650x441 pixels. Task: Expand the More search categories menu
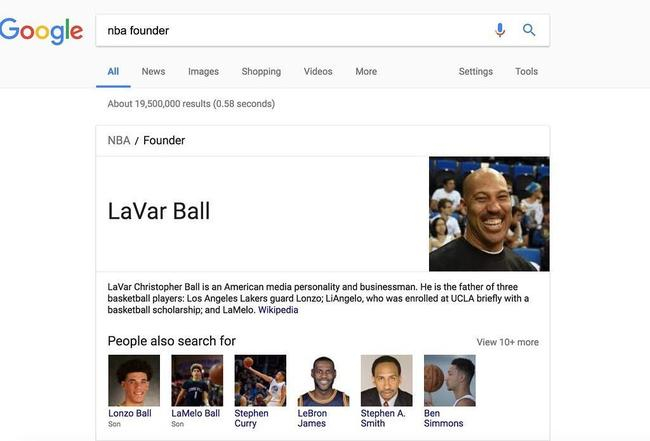coord(366,71)
